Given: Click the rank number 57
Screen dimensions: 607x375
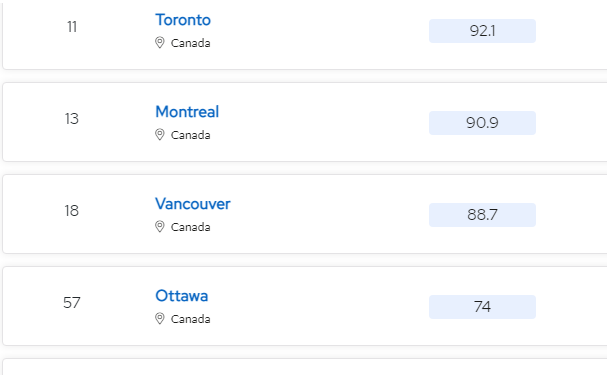Looking at the screenshot, I should (x=72, y=303).
